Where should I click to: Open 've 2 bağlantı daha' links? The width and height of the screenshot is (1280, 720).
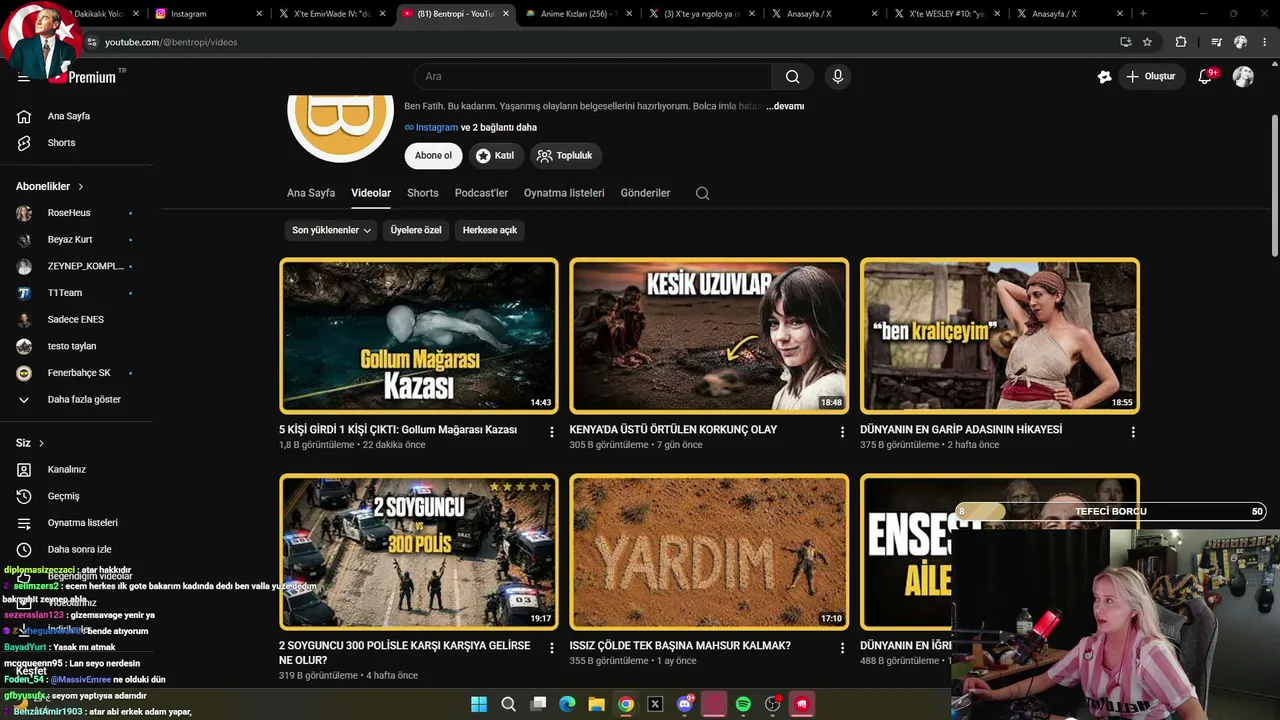click(499, 128)
